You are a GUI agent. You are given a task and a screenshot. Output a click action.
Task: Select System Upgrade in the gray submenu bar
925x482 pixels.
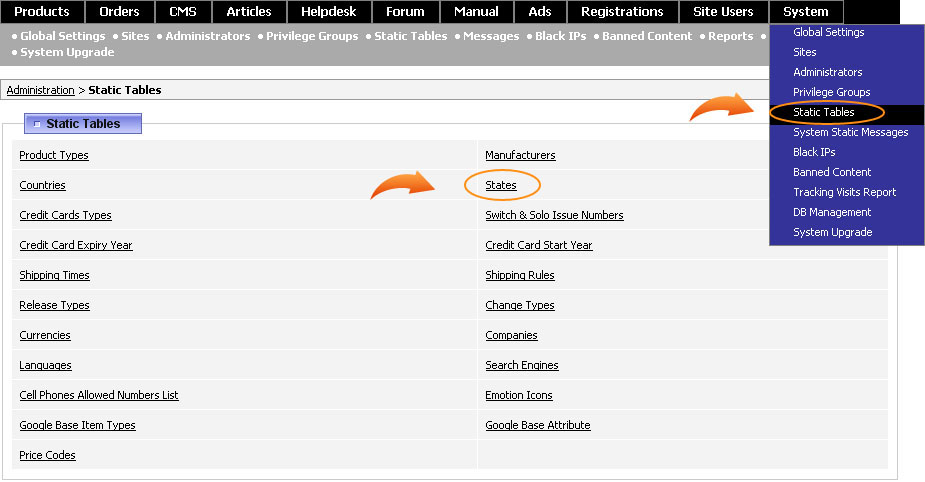pyautogui.click(x=67, y=53)
